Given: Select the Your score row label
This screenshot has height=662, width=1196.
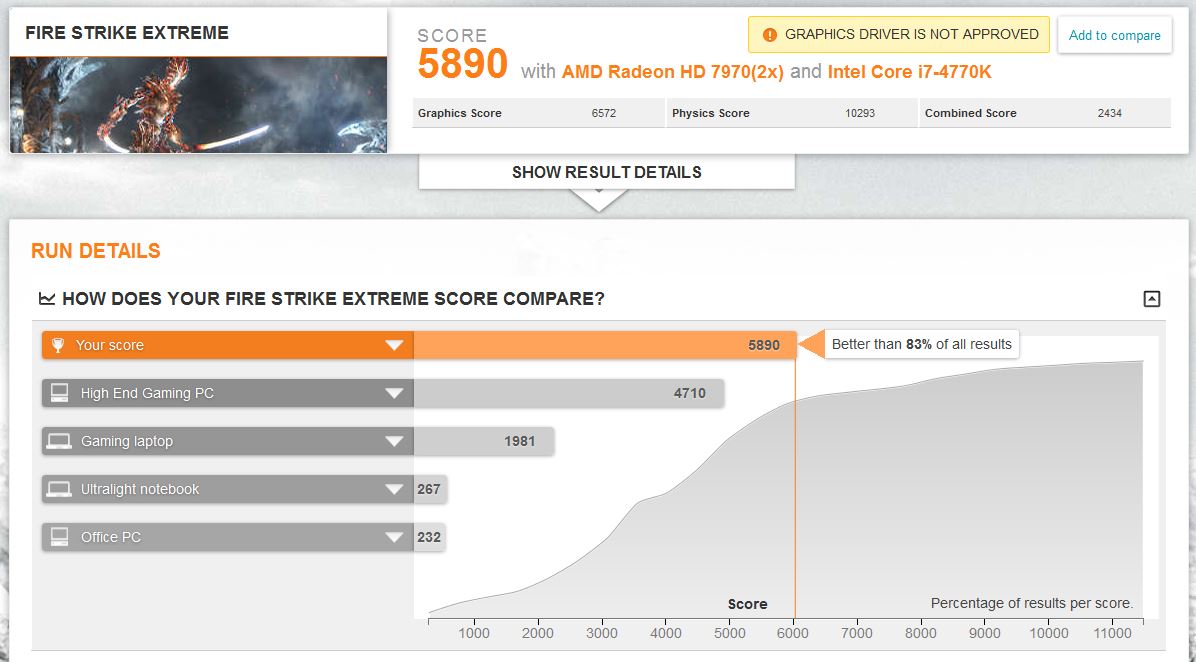Looking at the screenshot, I should click(109, 345).
